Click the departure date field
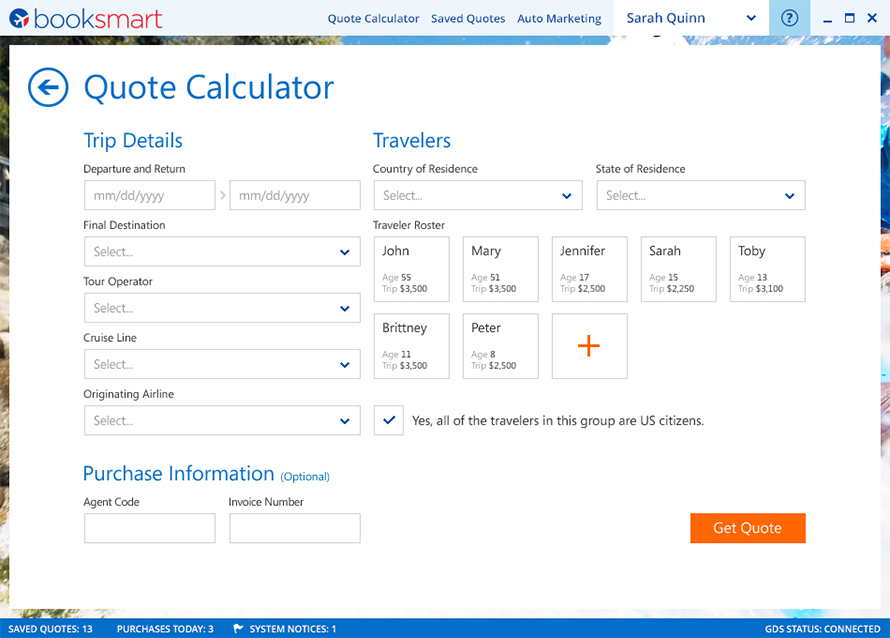890x638 pixels. click(x=149, y=196)
